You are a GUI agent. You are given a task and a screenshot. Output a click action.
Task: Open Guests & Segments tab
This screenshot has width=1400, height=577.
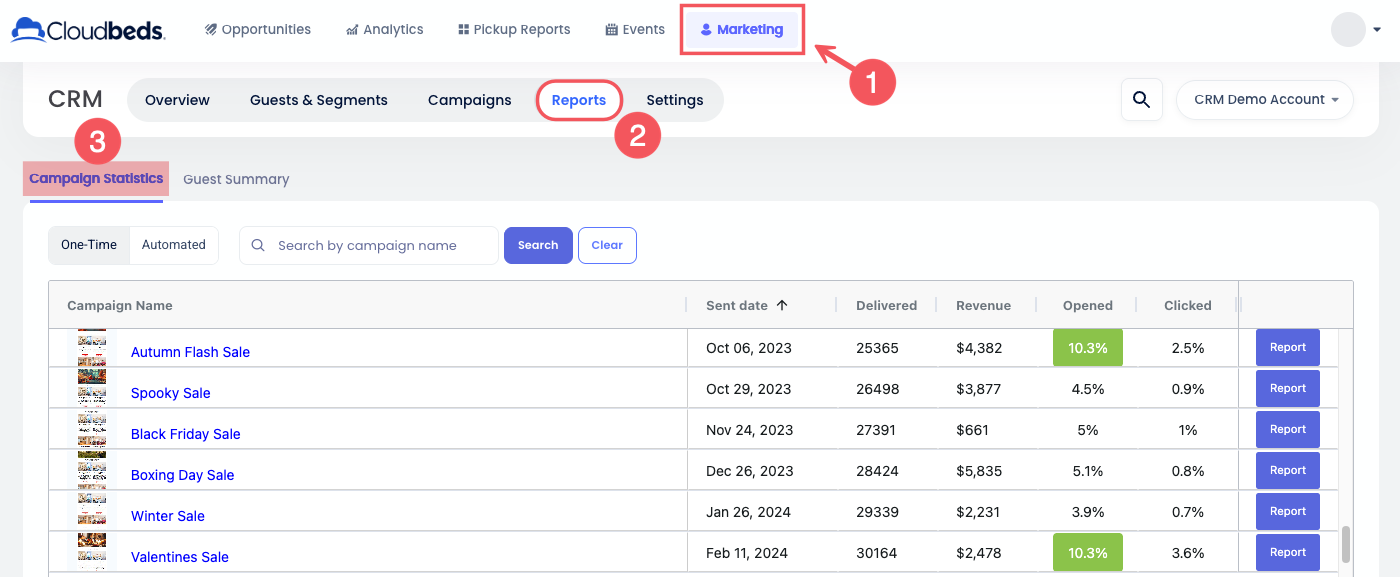point(318,100)
